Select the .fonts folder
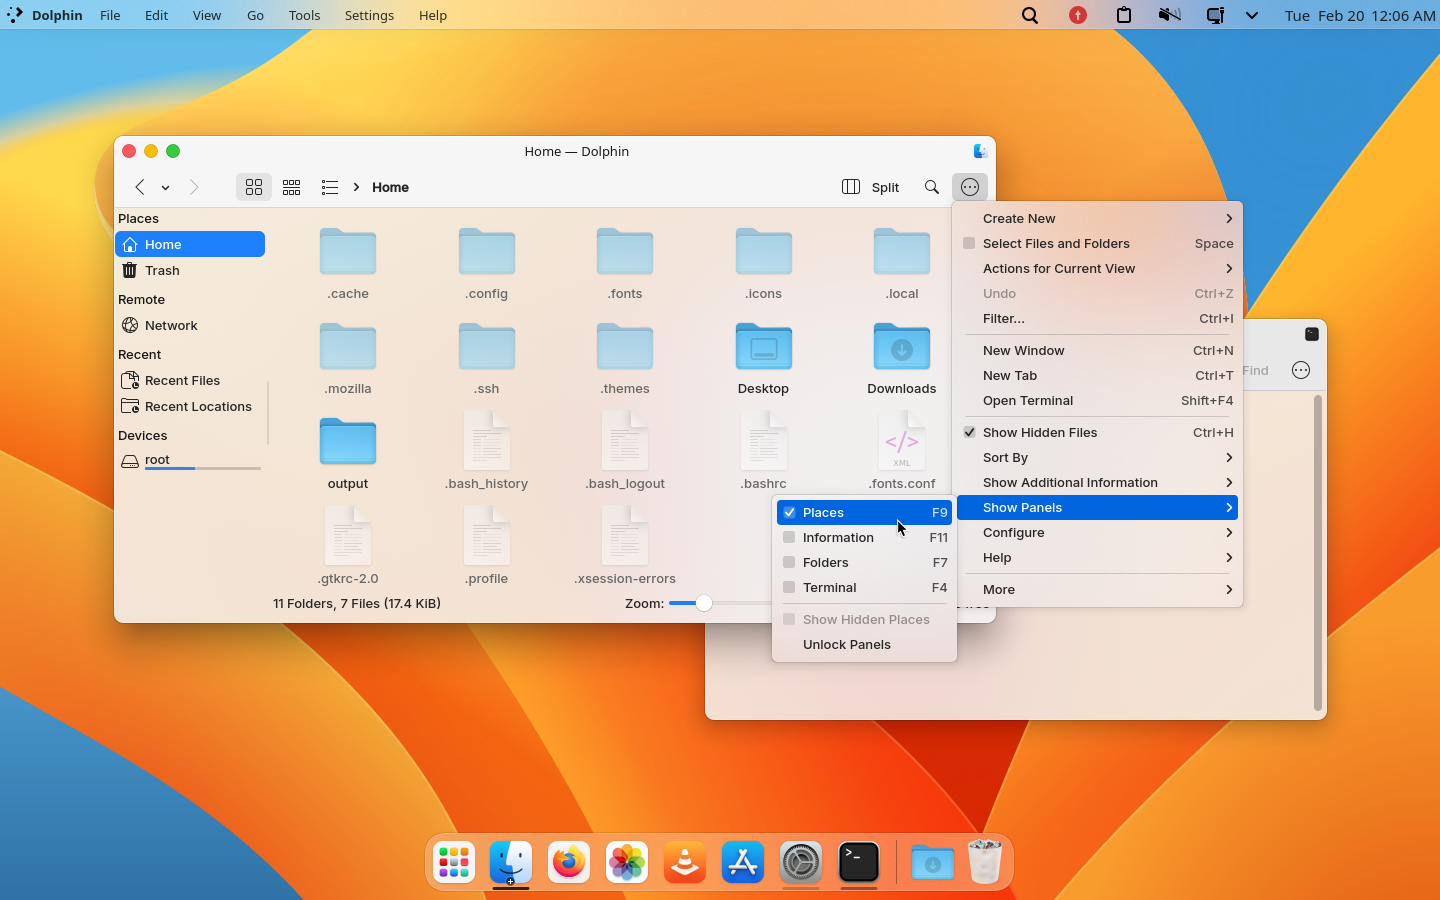The height and width of the screenshot is (900, 1440). [x=625, y=264]
